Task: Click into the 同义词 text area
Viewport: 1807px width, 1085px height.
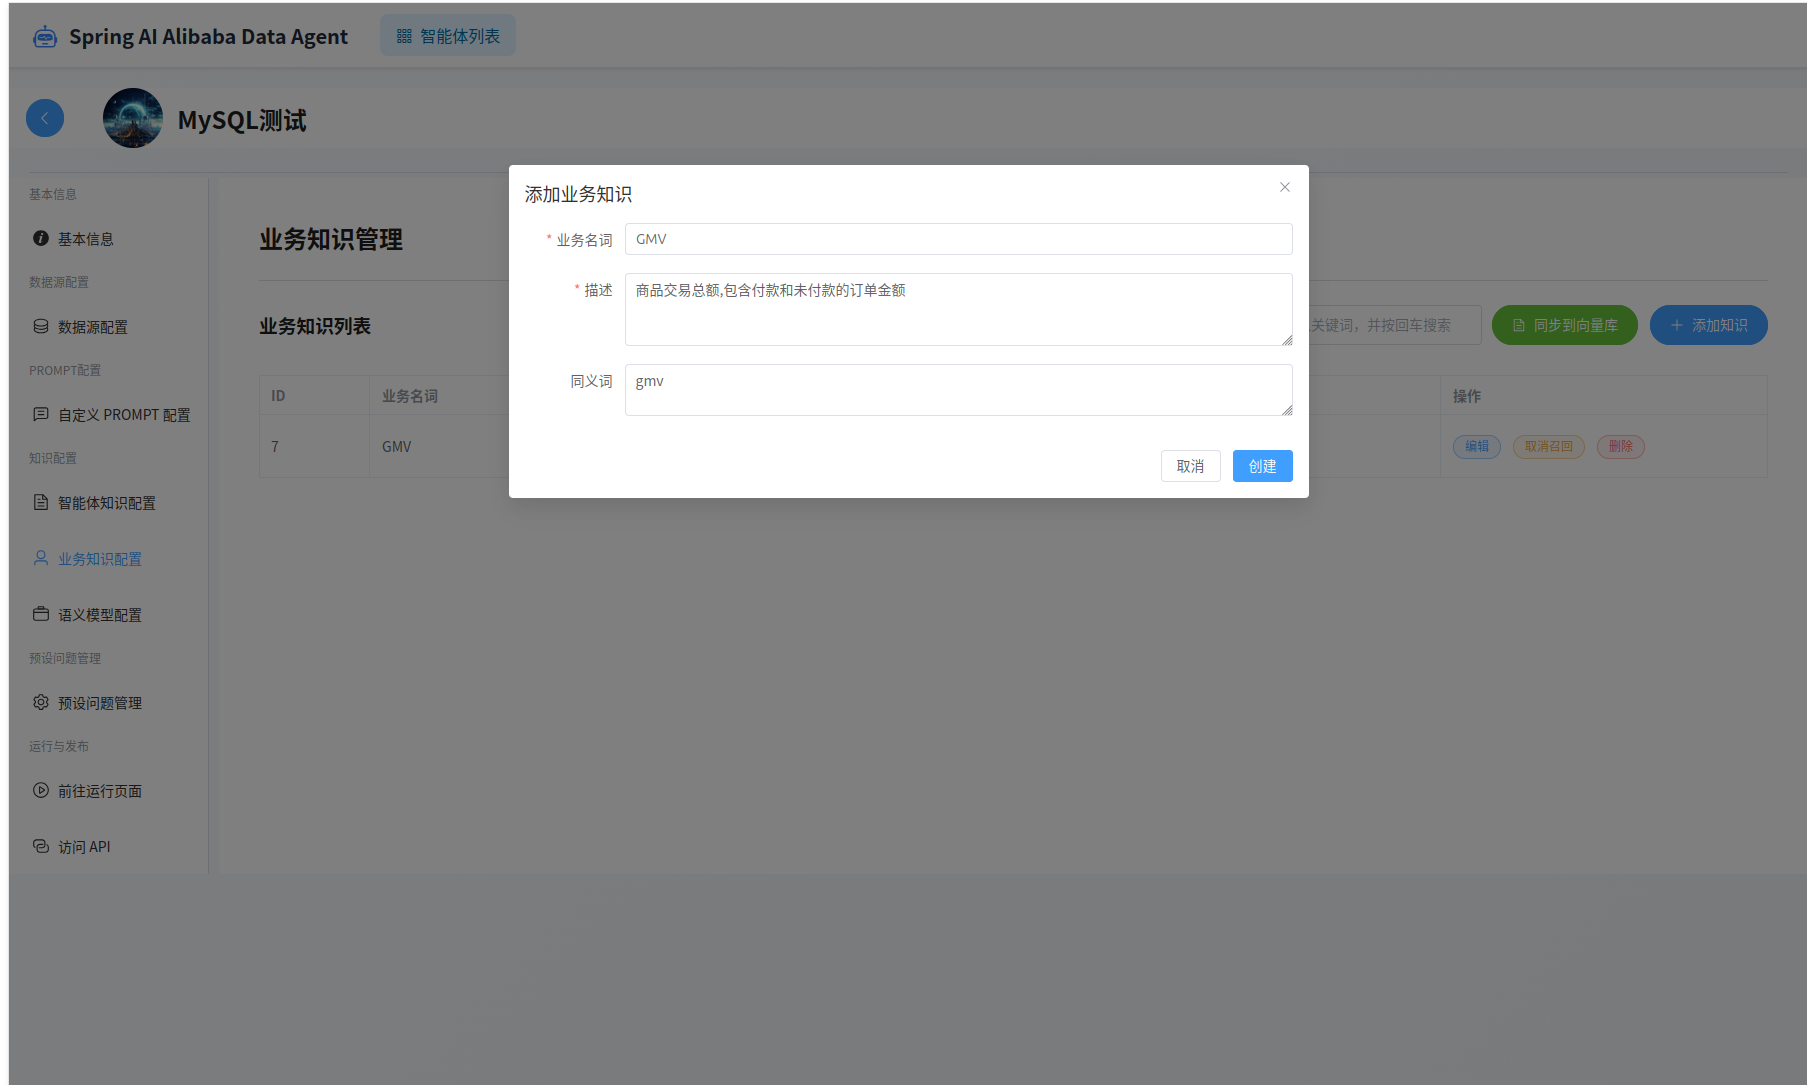Action: pyautogui.click(x=958, y=389)
